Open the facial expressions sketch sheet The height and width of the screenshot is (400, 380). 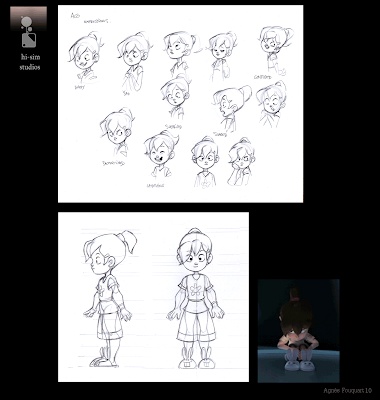click(x=180, y=104)
